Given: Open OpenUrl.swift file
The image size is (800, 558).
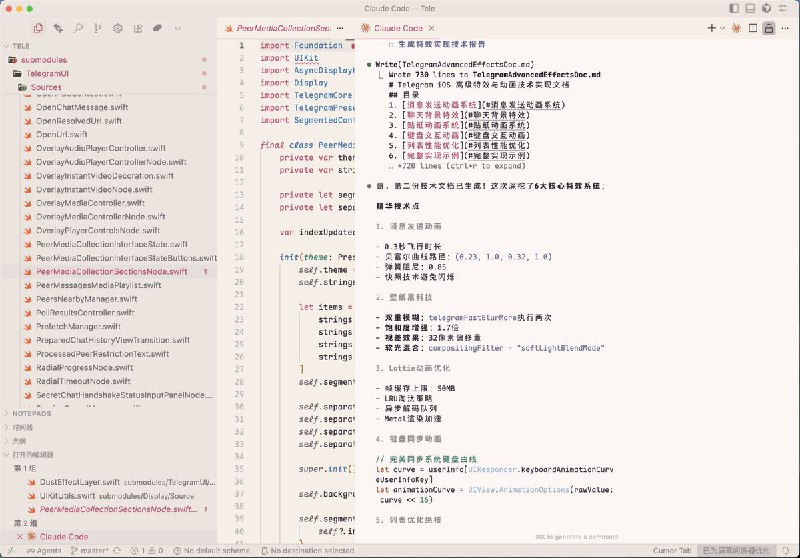Looking at the screenshot, I should click(x=61, y=134).
